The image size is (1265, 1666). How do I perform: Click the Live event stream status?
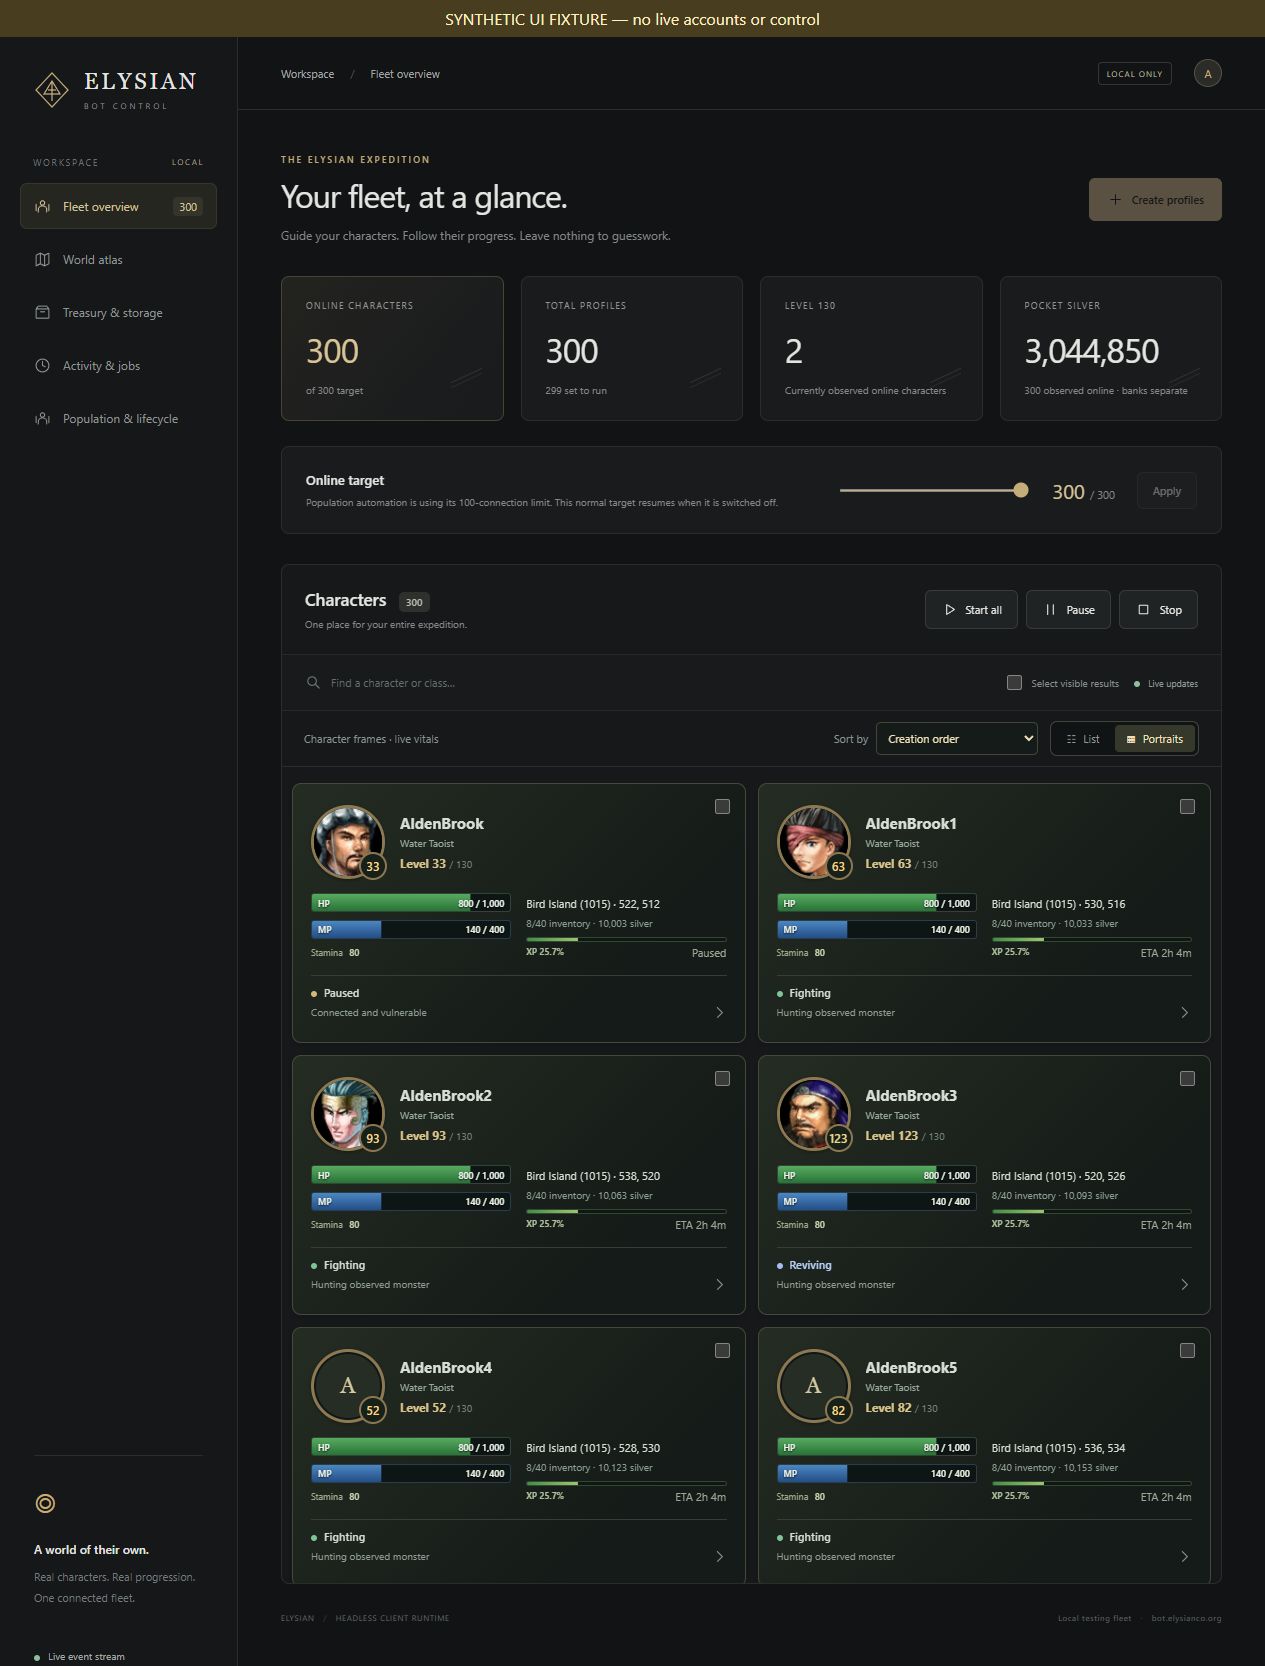pos(79,1657)
